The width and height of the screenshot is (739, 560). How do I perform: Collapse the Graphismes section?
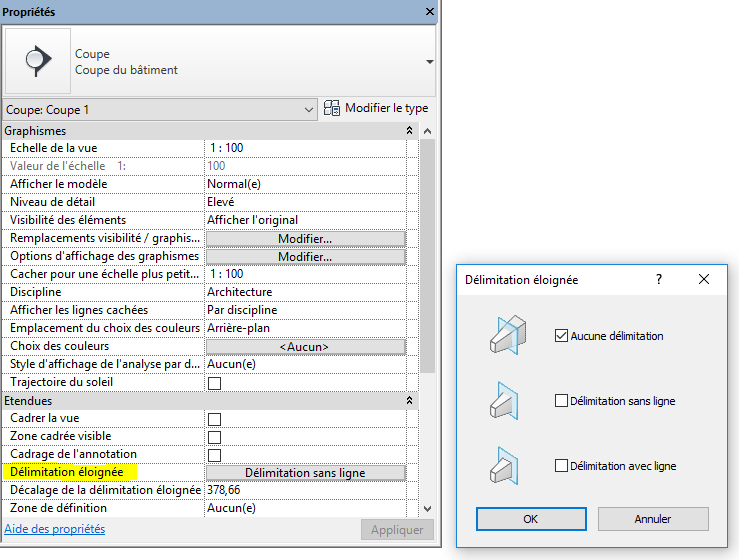409,131
